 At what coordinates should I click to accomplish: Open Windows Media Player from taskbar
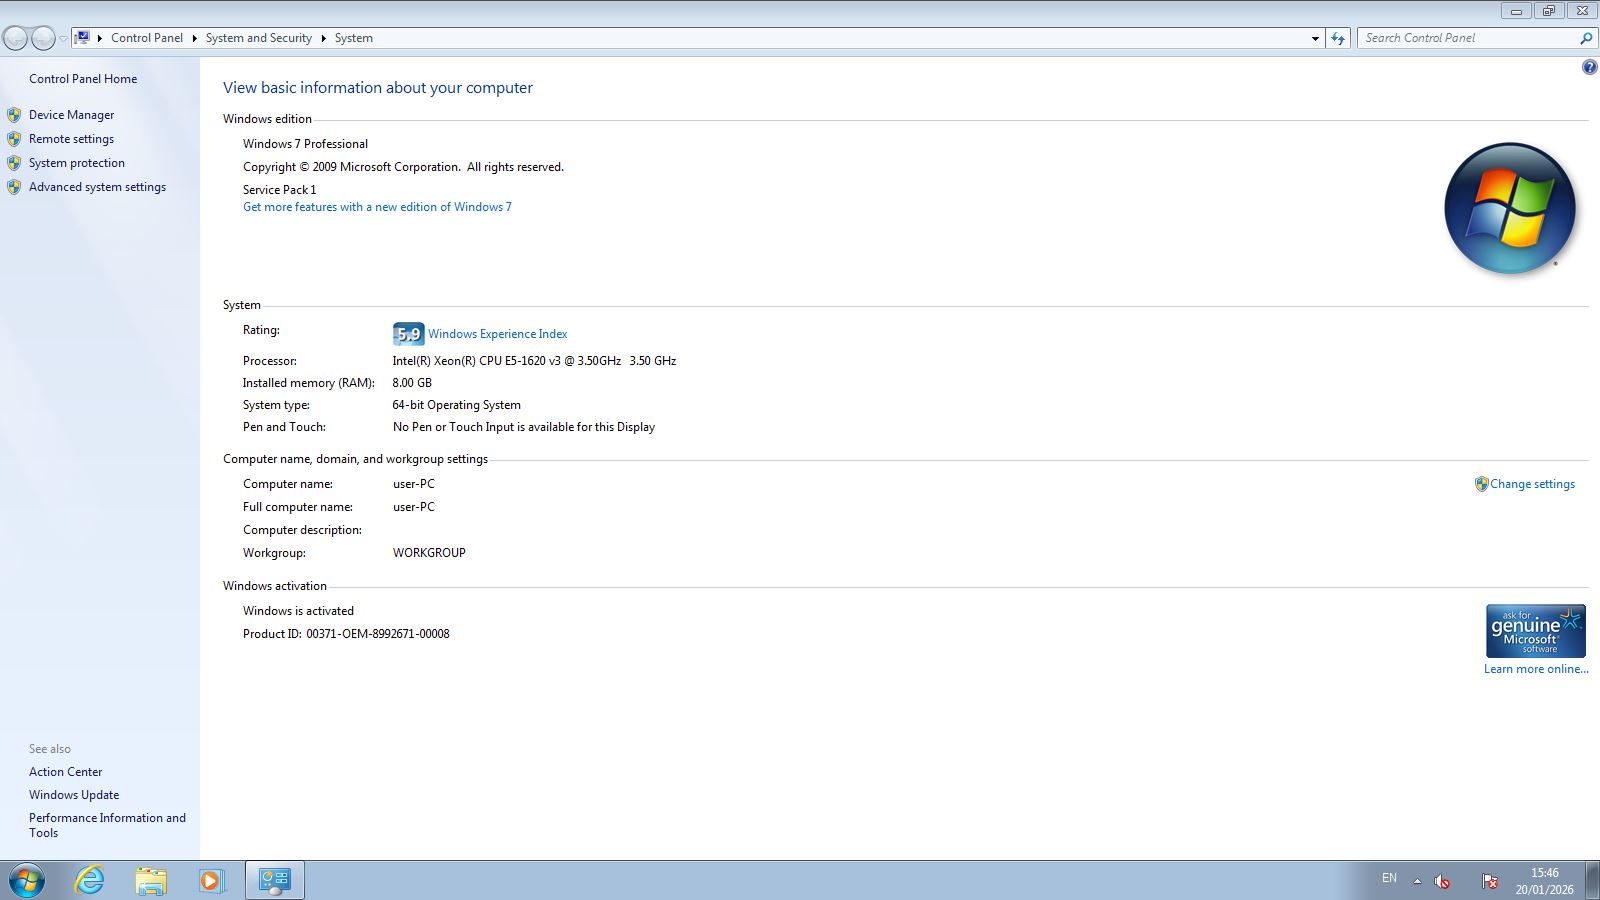pos(211,880)
